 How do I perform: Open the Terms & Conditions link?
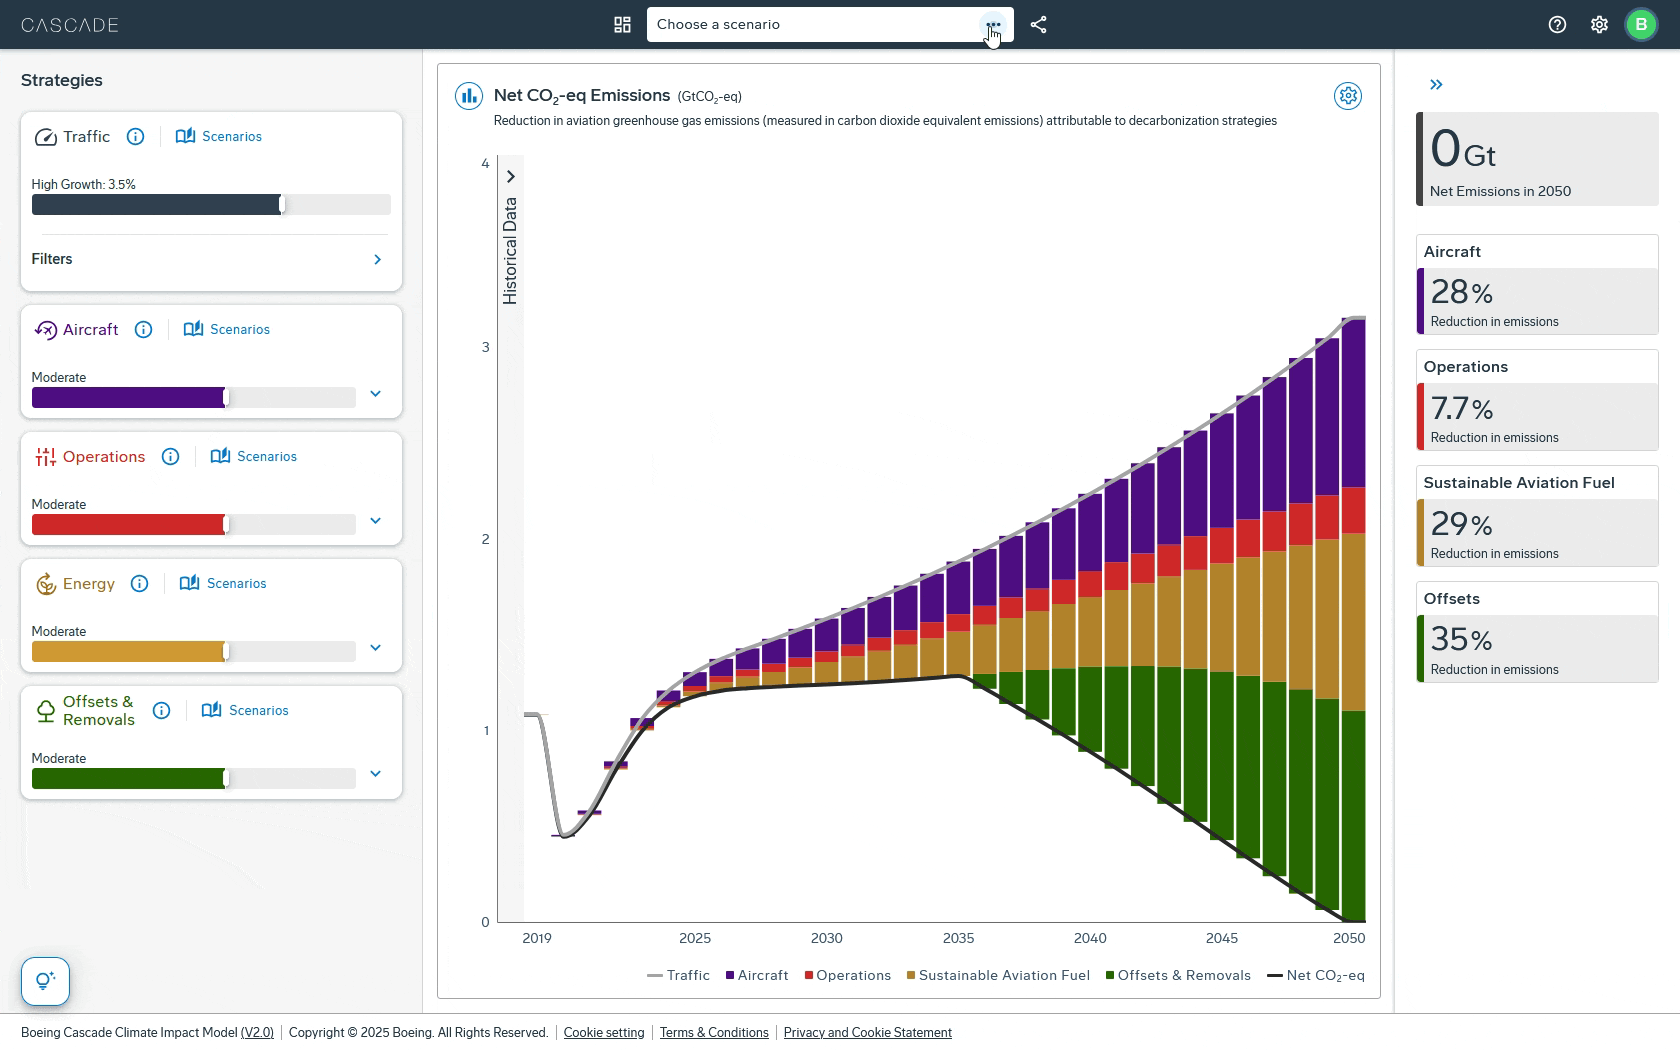pyautogui.click(x=714, y=1033)
